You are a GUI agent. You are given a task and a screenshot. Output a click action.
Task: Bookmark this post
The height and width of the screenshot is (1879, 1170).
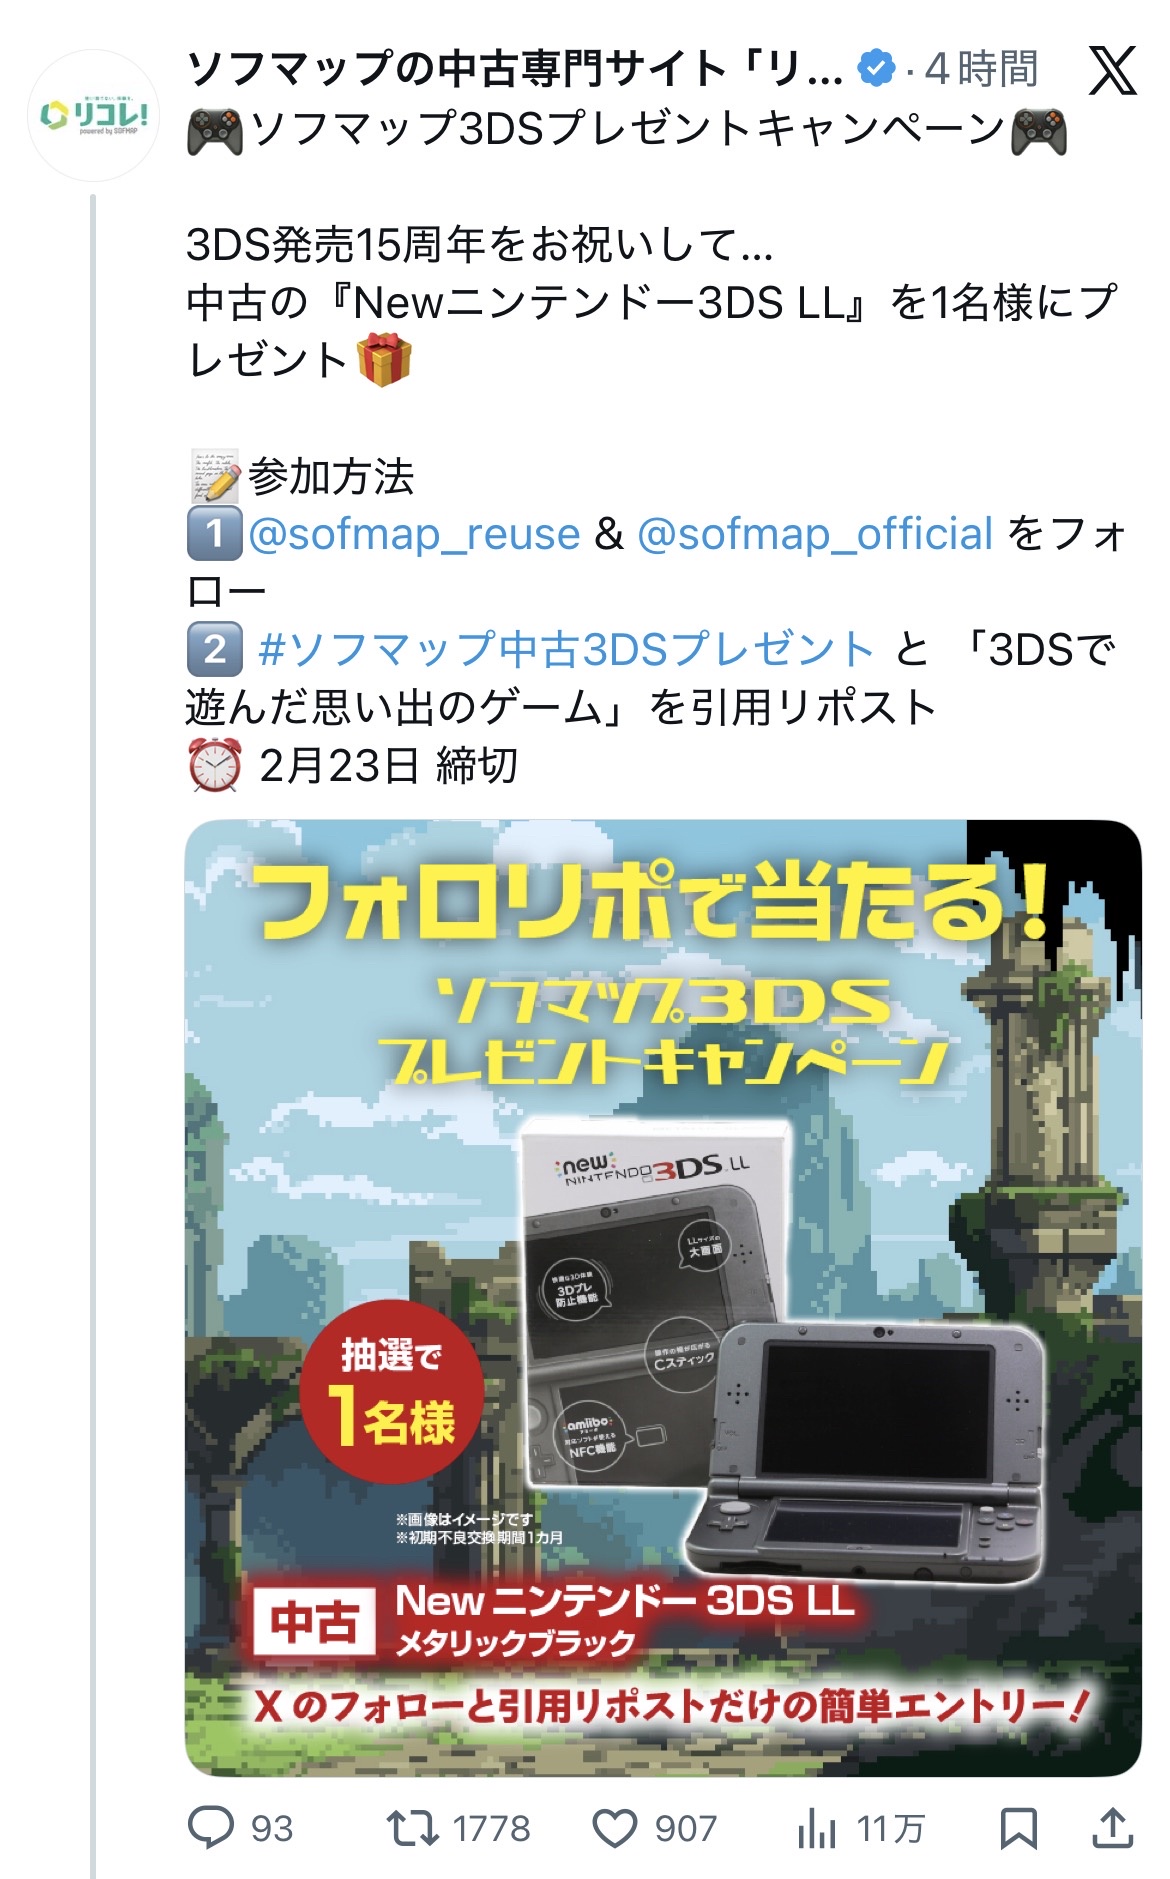coord(1018,1829)
